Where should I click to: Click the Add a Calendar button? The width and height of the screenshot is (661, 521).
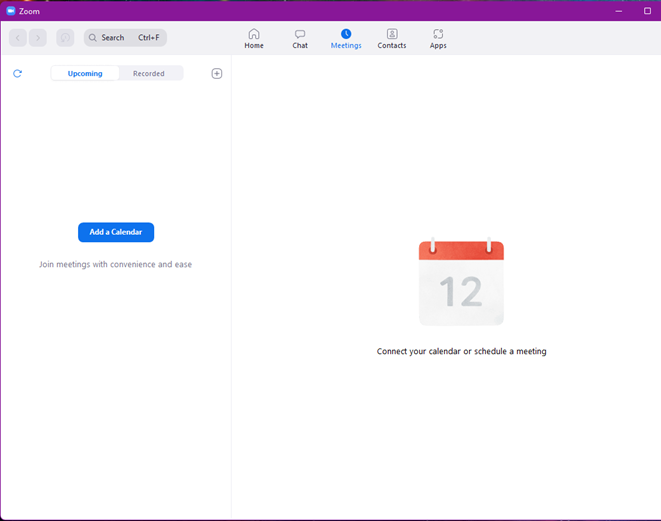coord(116,232)
